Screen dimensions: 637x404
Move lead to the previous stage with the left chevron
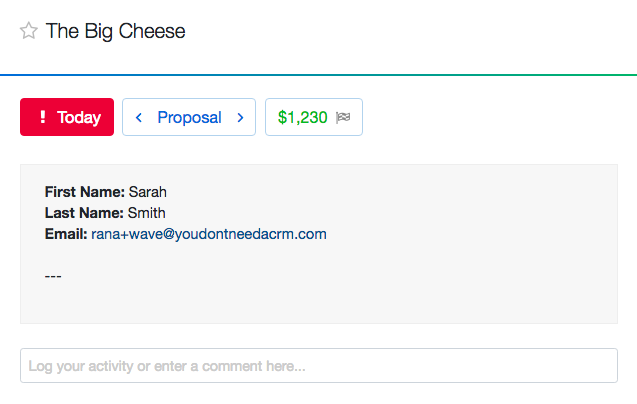coord(139,118)
